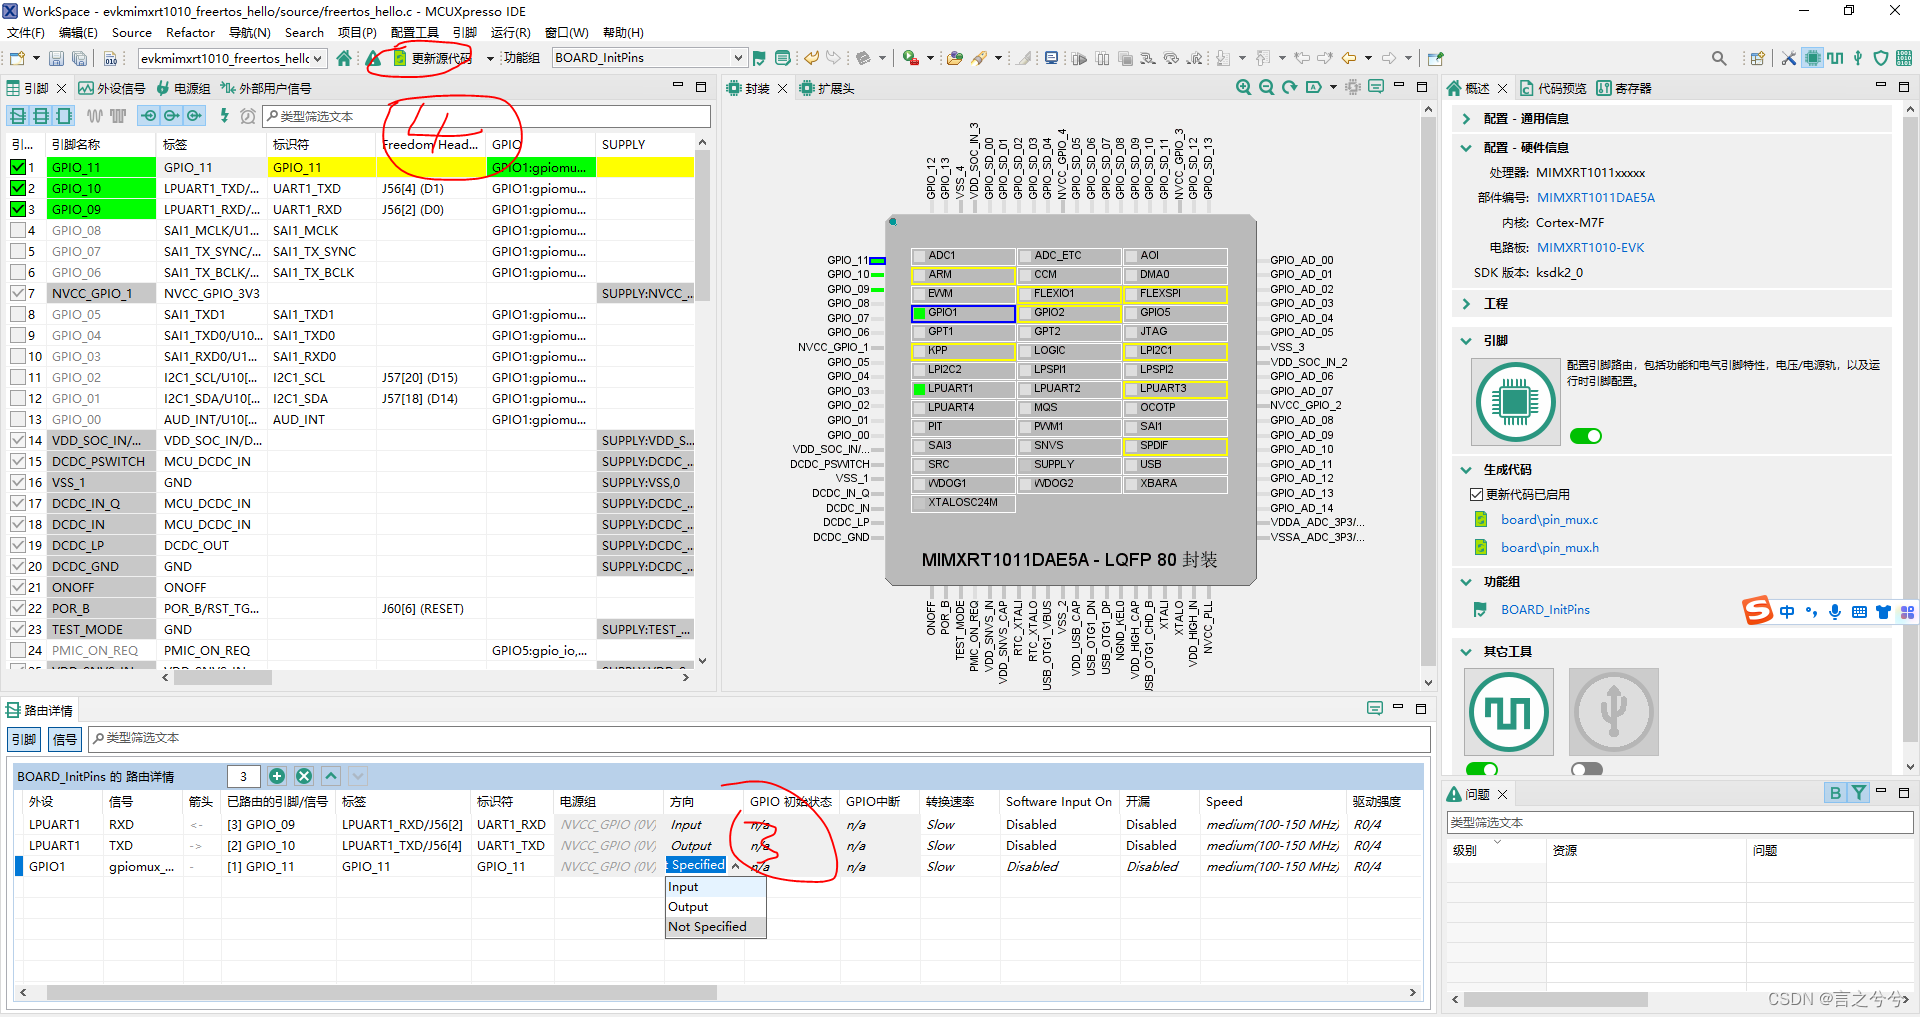The width and height of the screenshot is (1920, 1017).
Task: Collapse the 配置 - 硬件信息 section
Action: coord(1466,147)
